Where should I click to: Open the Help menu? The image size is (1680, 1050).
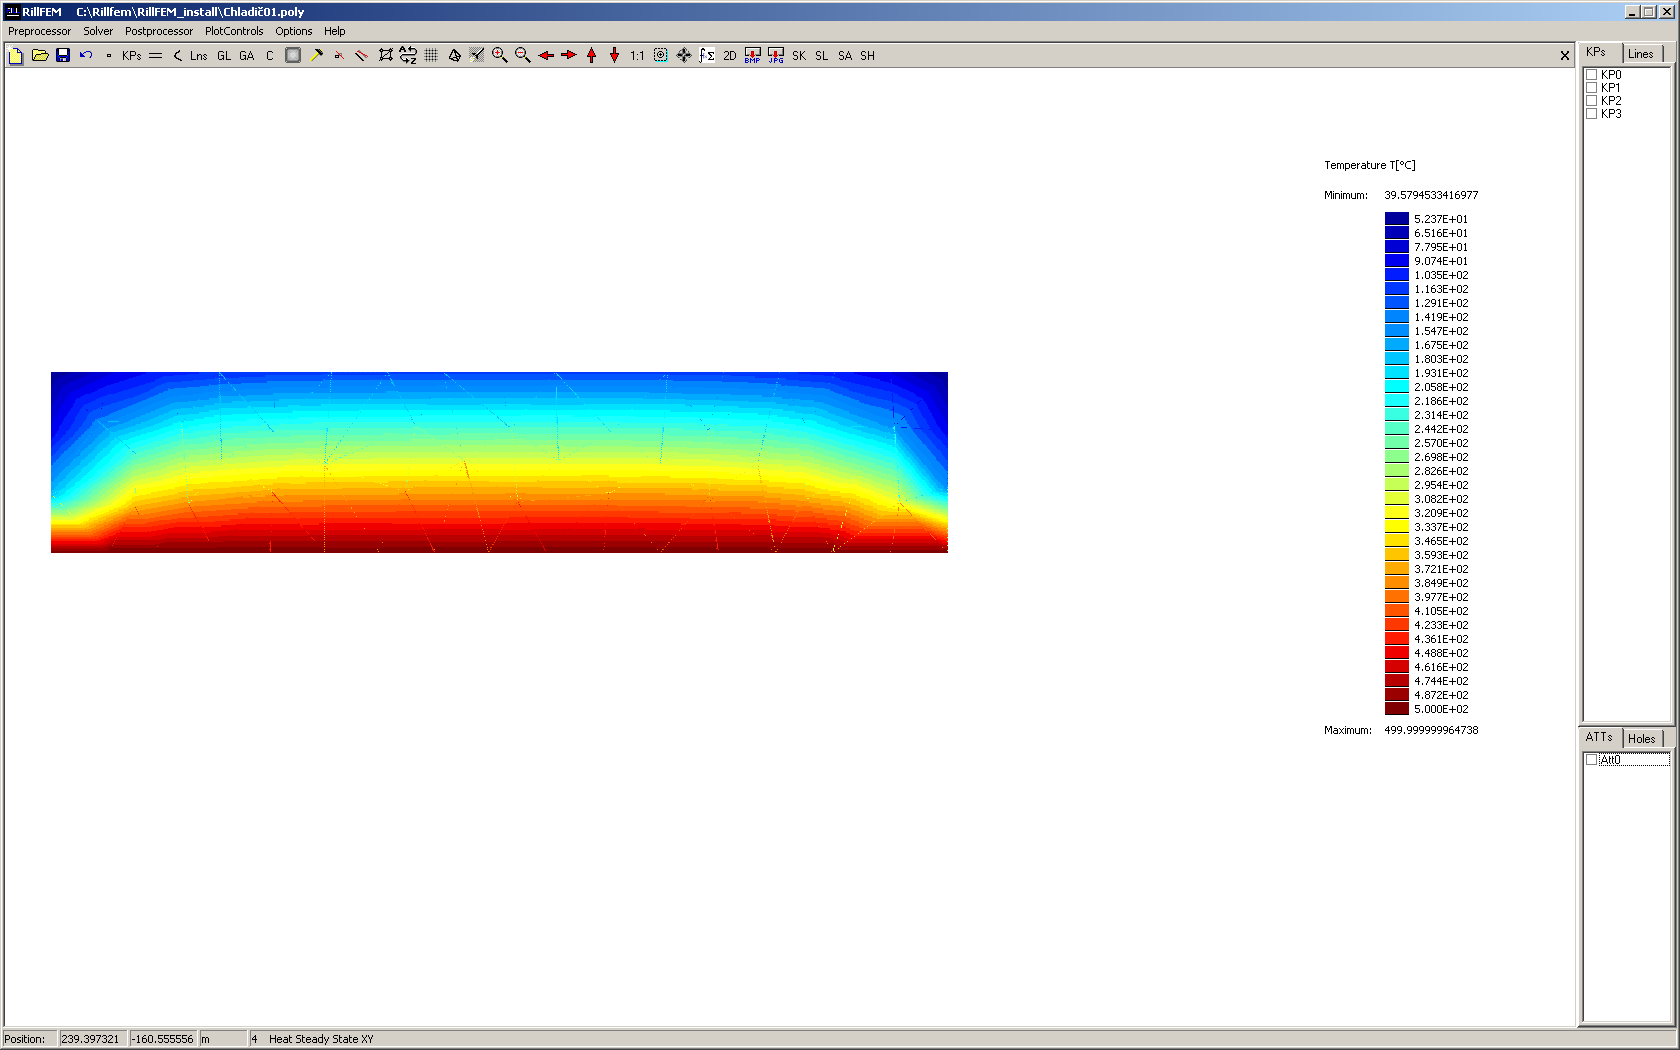coord(335,31)
